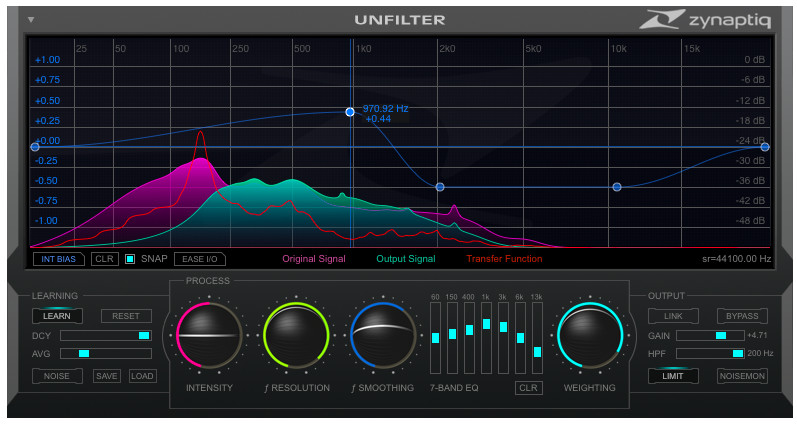Toggle the LINK button
Screen dimensions: 797x425
pos(673,316)
